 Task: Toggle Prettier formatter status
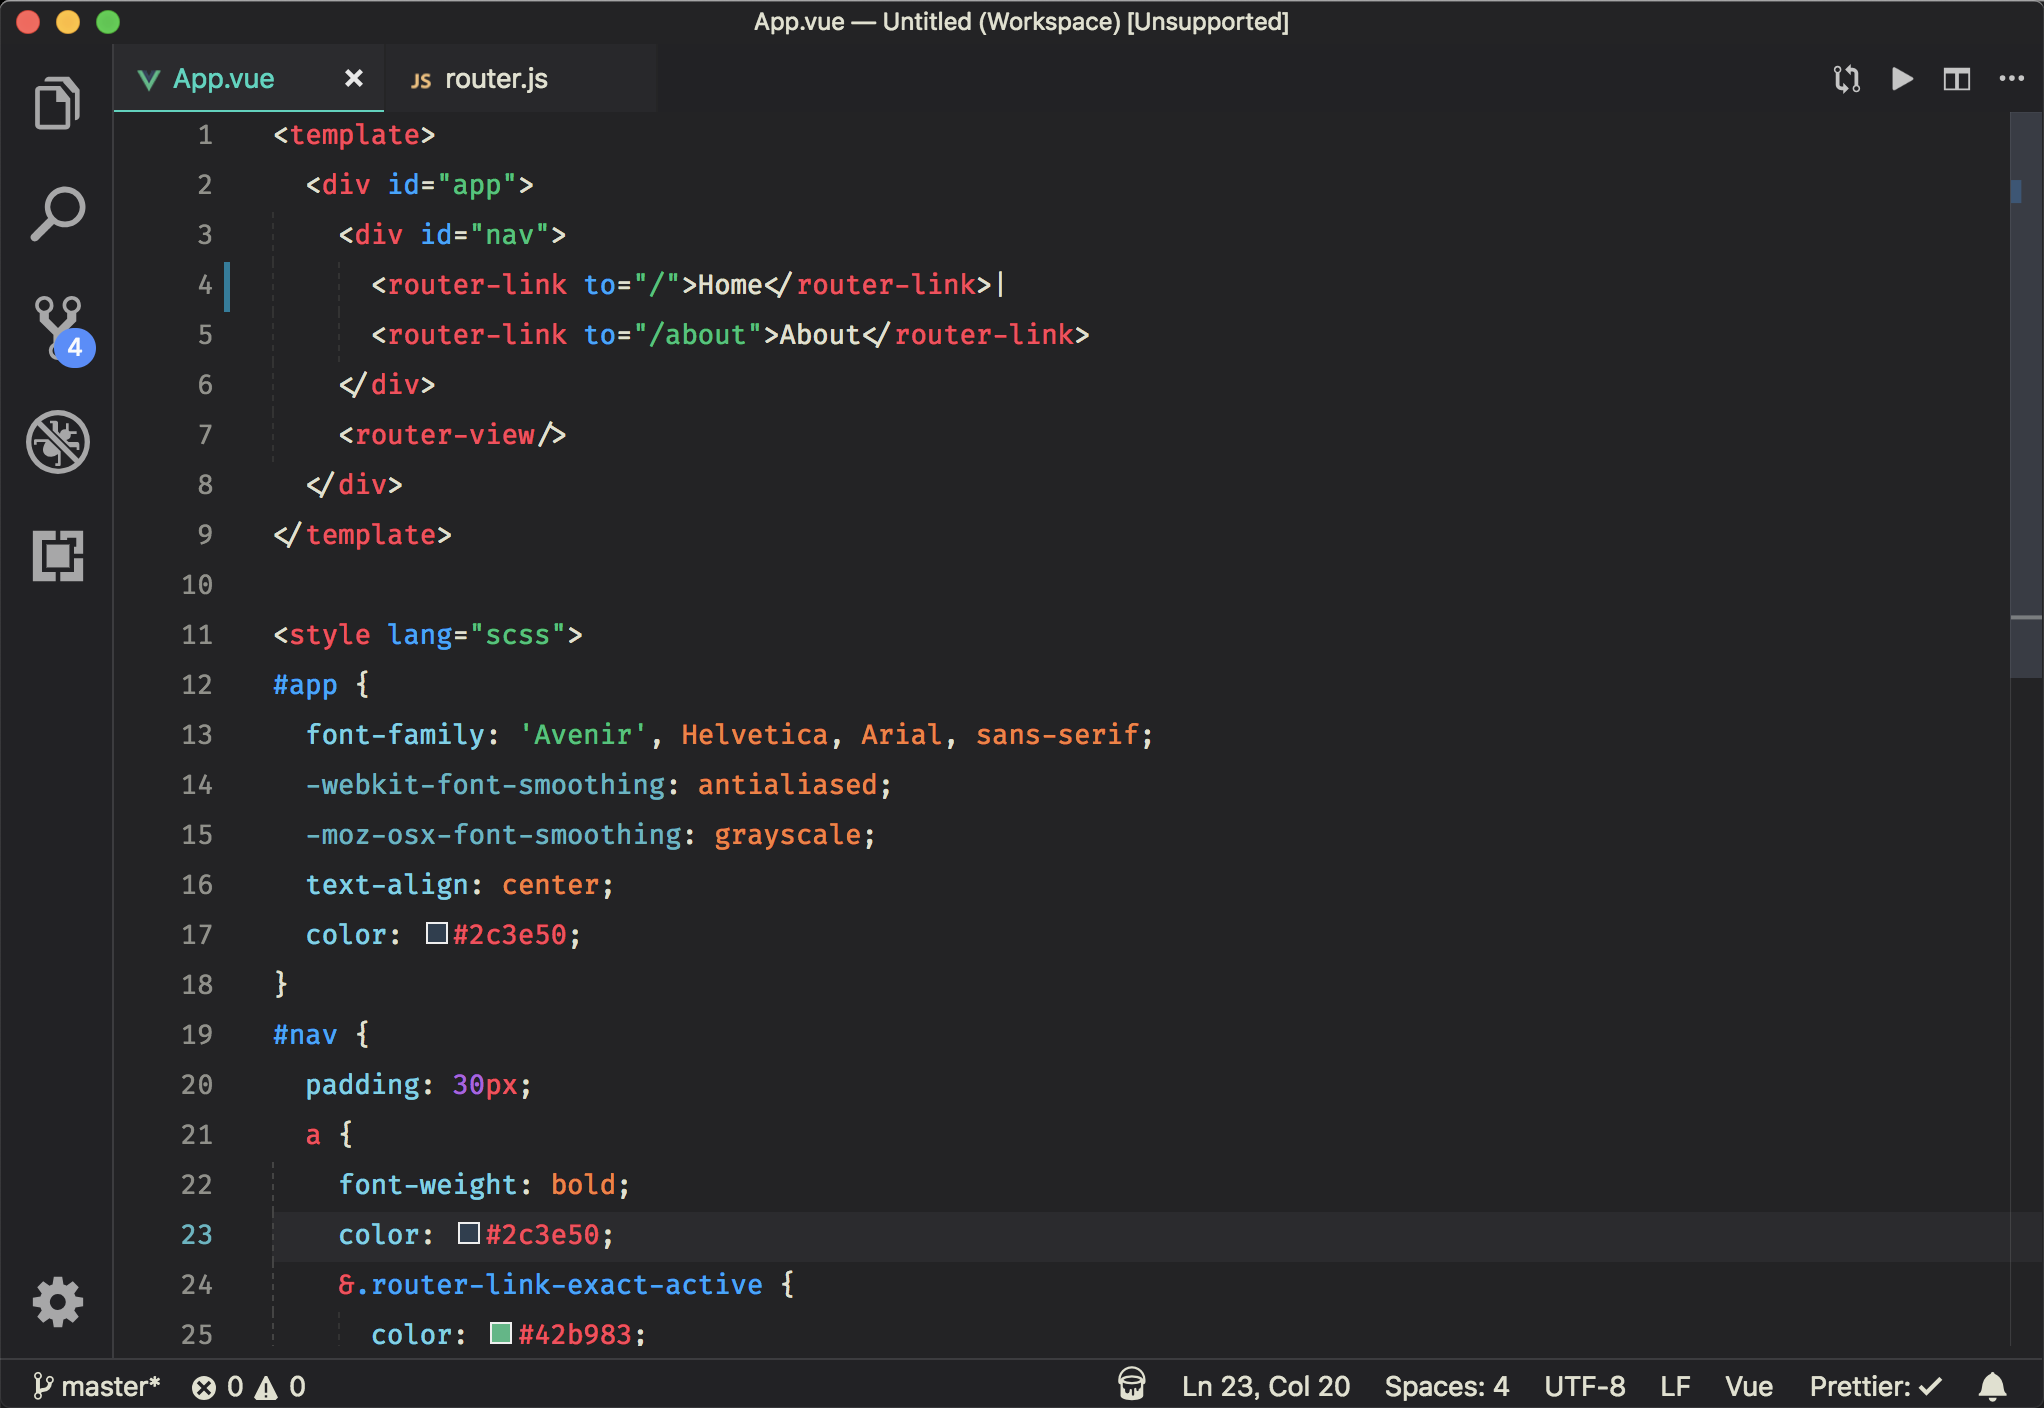[x=1875, y=1386]
